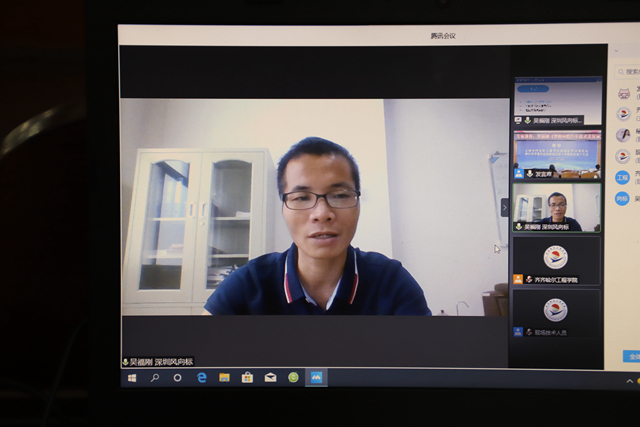
Task: Click the blue 工程 avatar in member list
Action: click(x=622, y=177)
